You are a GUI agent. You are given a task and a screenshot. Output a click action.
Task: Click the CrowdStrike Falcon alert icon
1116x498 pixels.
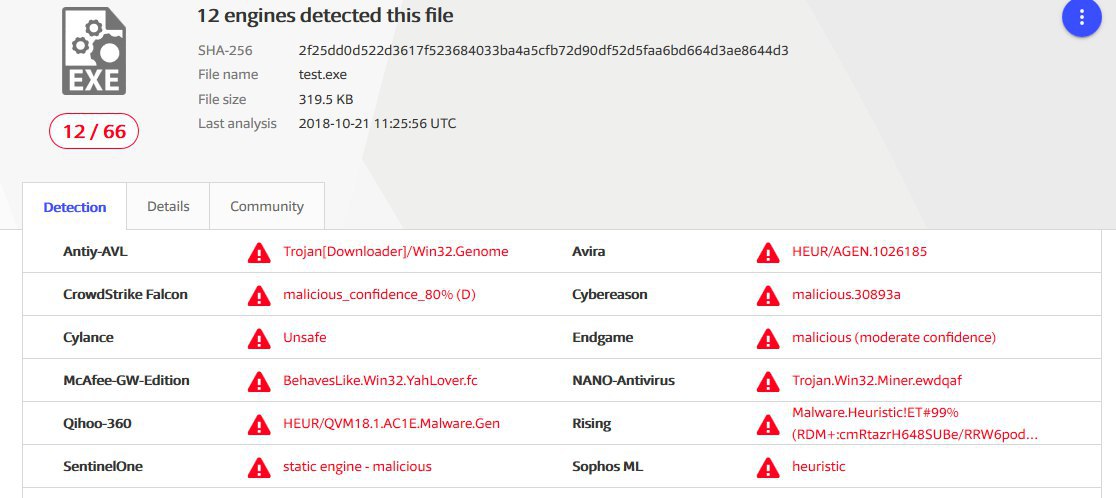tap(259, 295)
